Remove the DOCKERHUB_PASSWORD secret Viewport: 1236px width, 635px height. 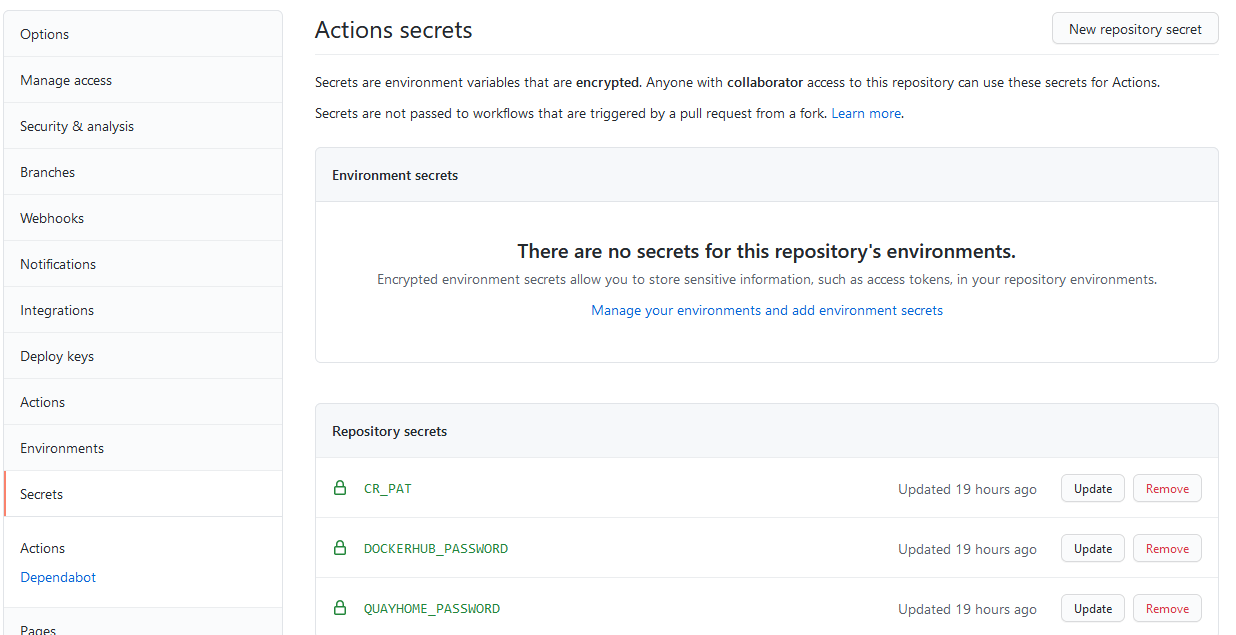click(1167, 548)
